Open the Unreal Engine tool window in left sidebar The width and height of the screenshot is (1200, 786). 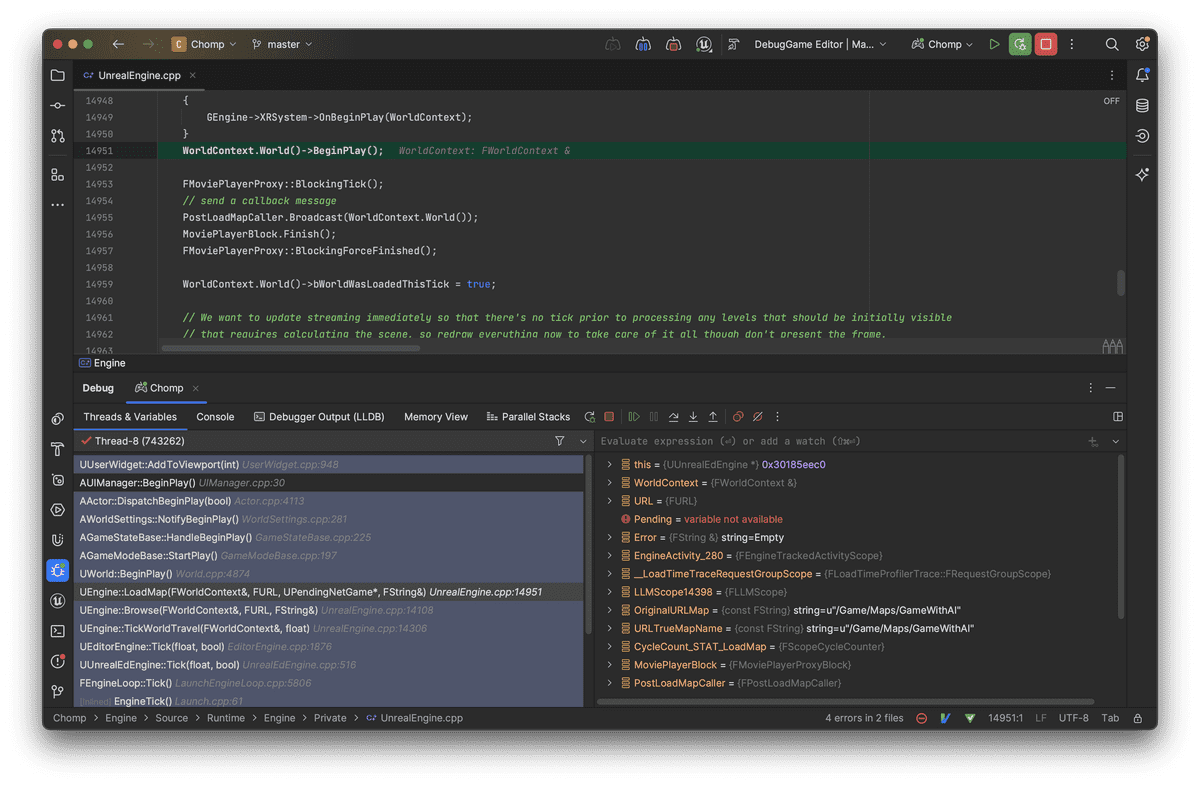tap(58, 601)
